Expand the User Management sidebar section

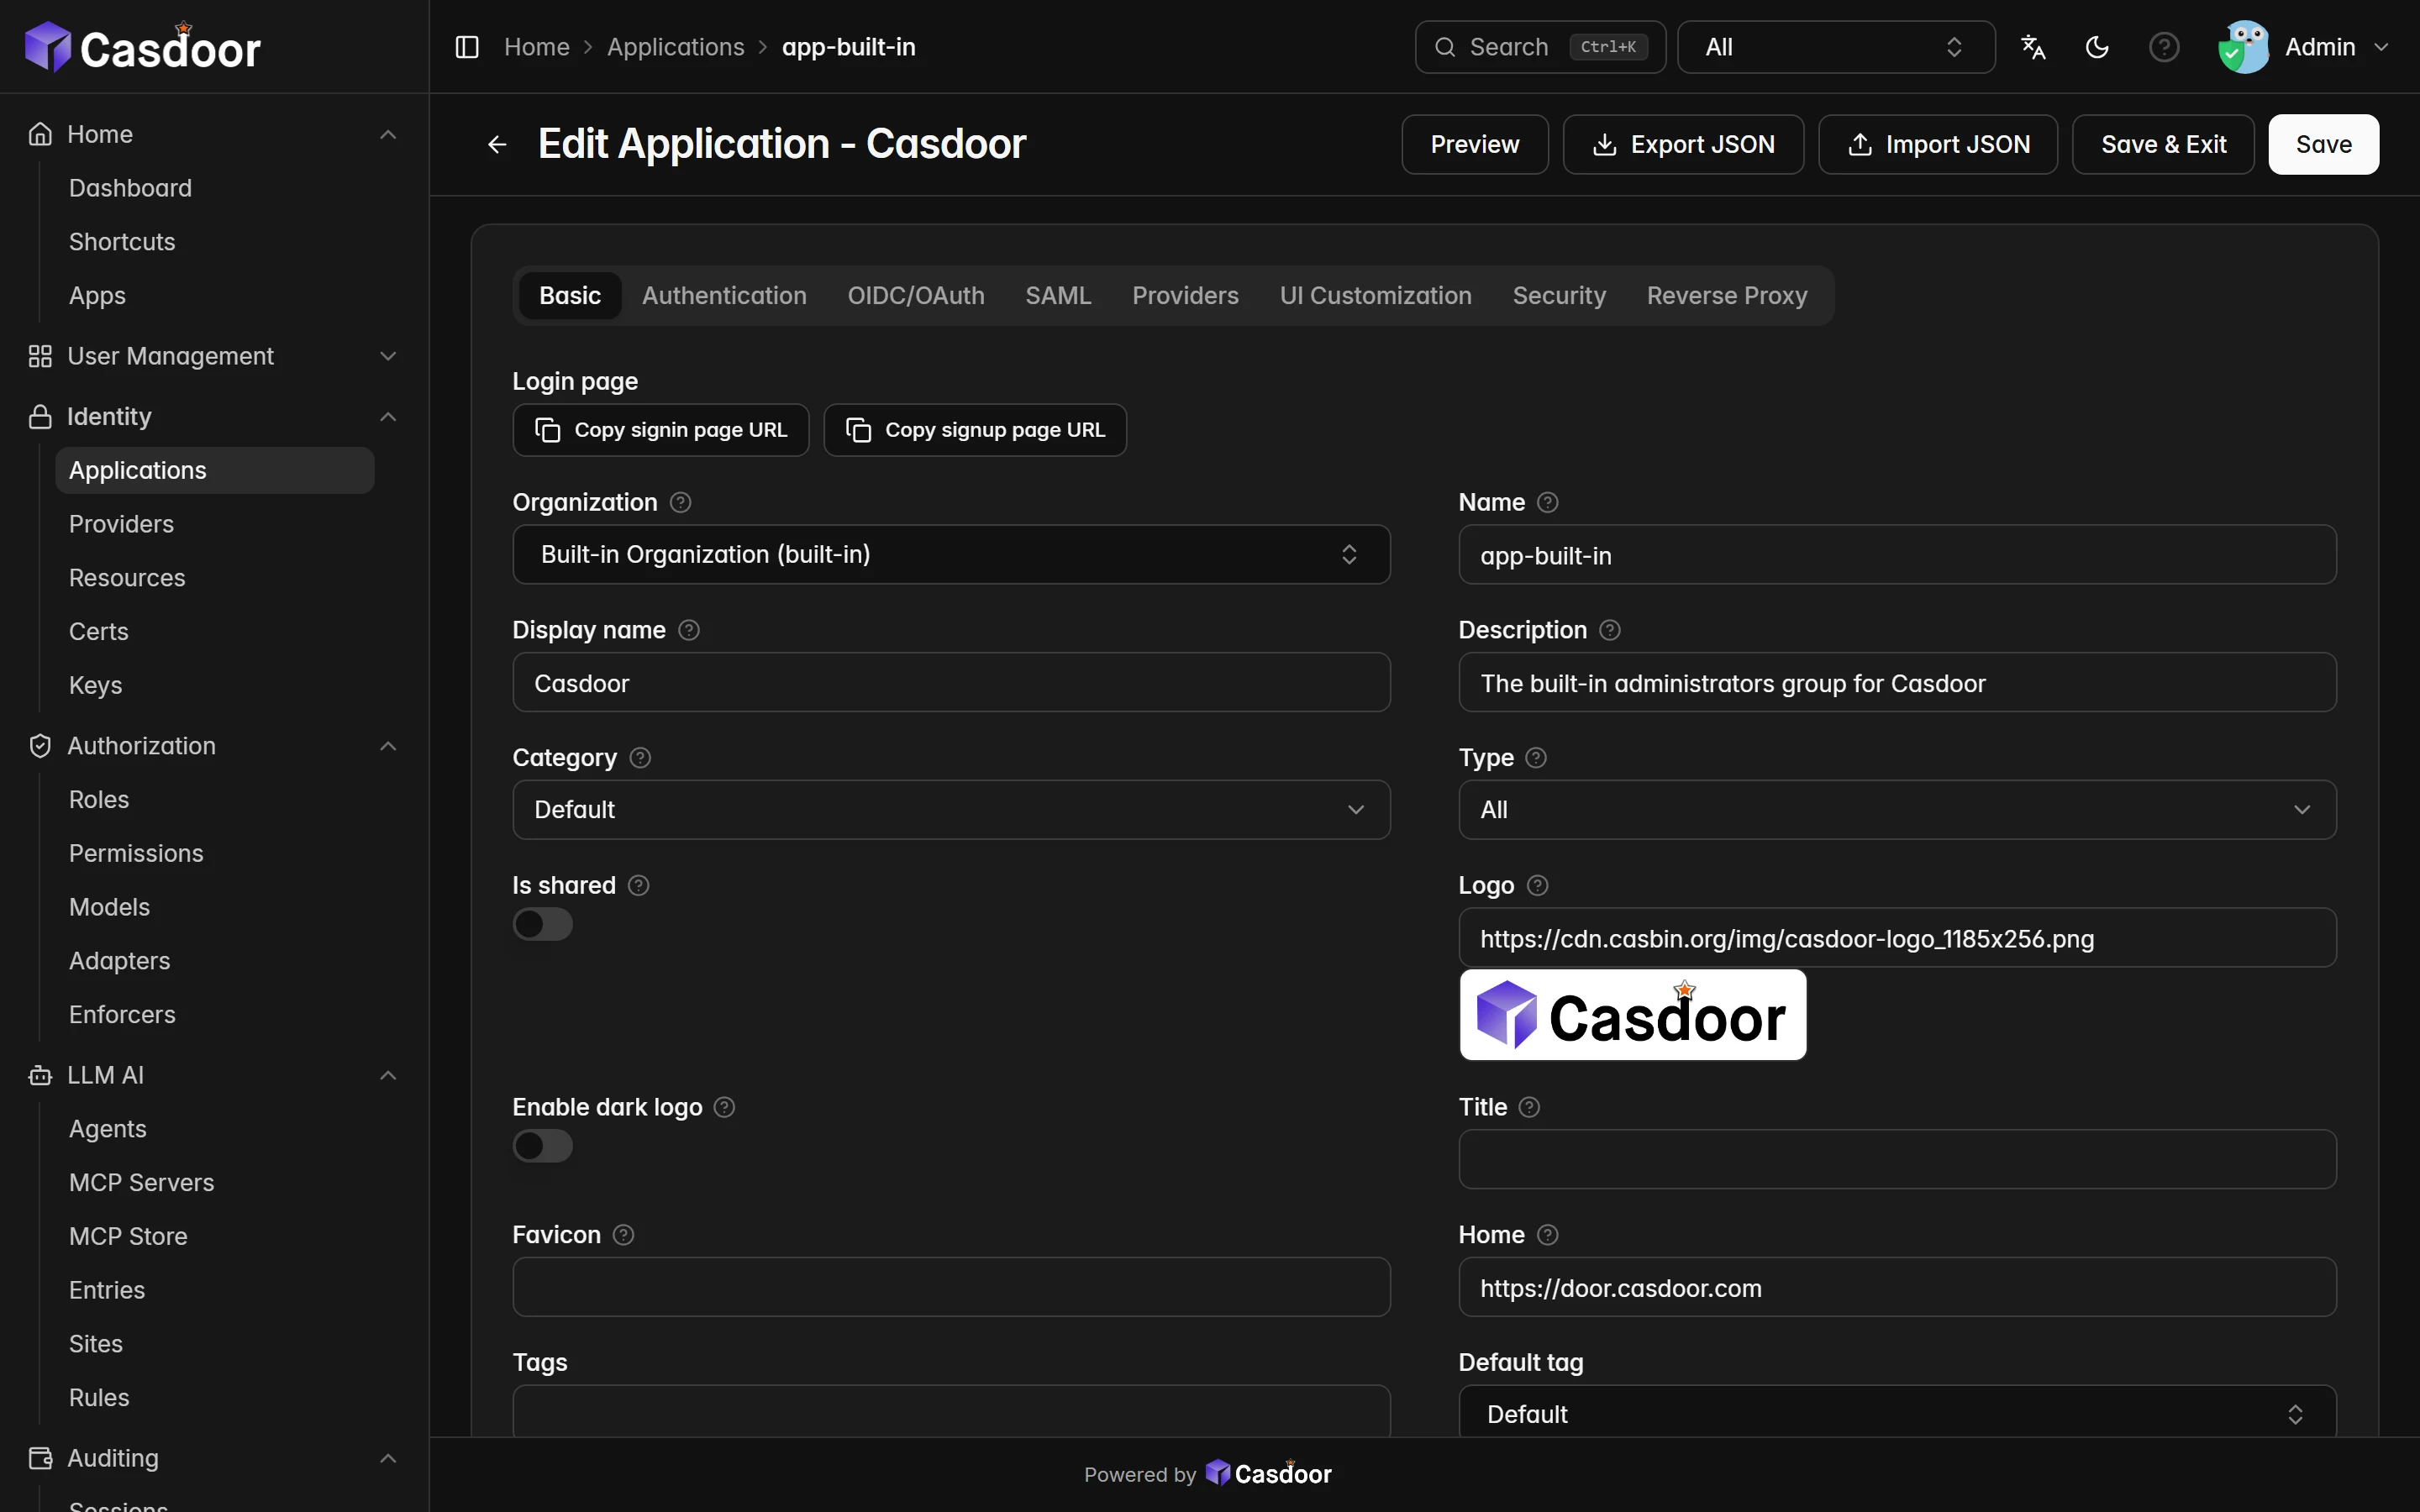coord(214,356)
